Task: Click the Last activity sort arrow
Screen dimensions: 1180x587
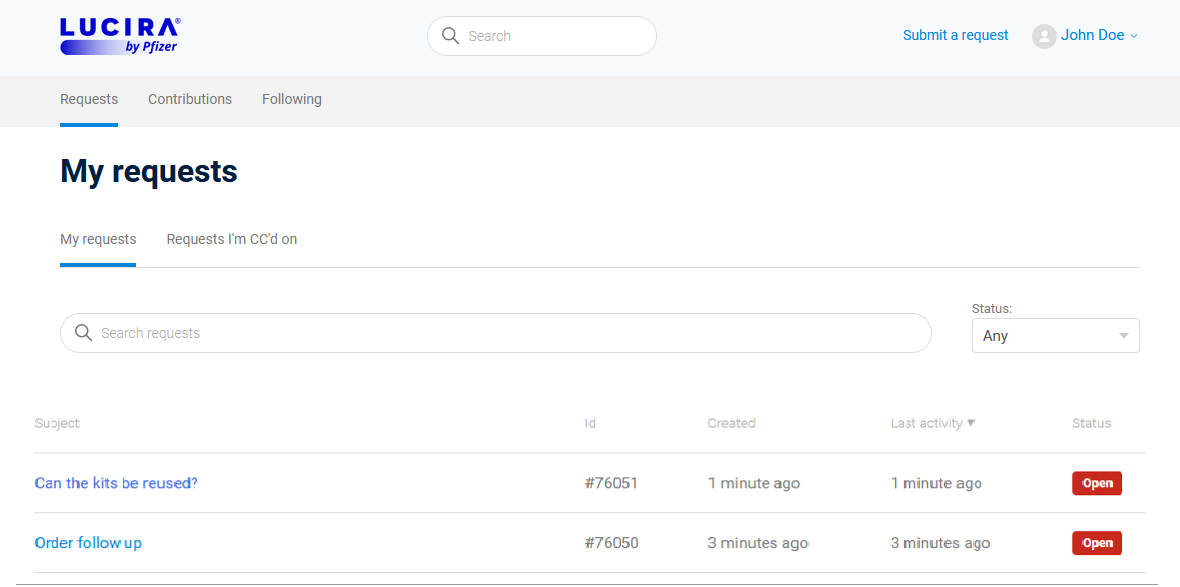Action: click(972, 423)
